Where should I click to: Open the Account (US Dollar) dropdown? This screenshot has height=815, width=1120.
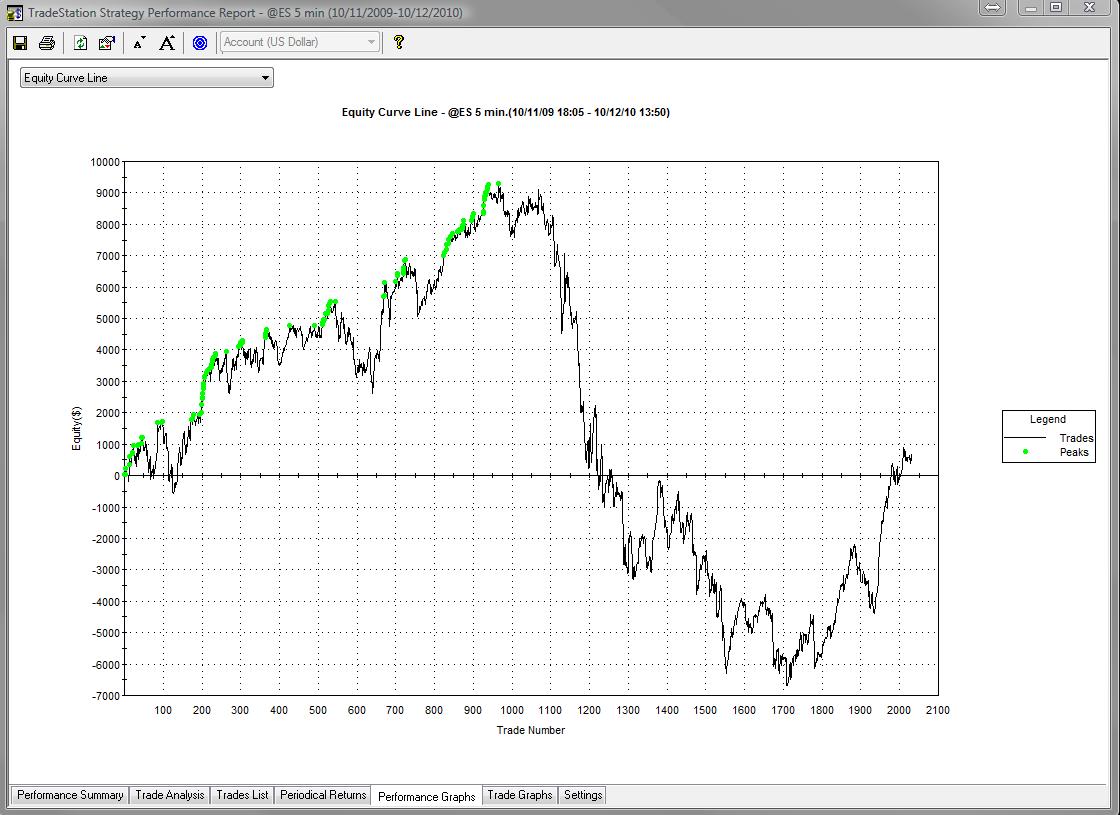(299, 42)
